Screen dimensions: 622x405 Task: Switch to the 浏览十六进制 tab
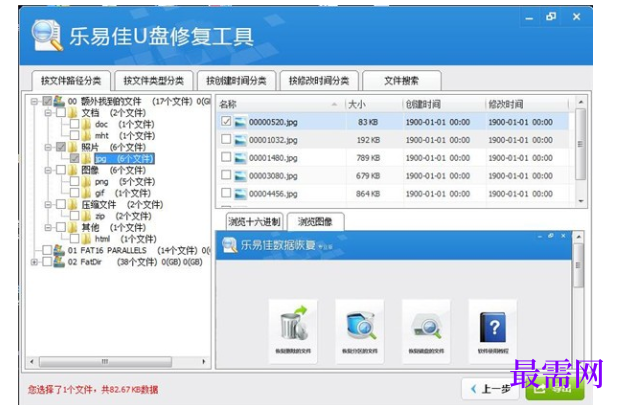[254, 222]
